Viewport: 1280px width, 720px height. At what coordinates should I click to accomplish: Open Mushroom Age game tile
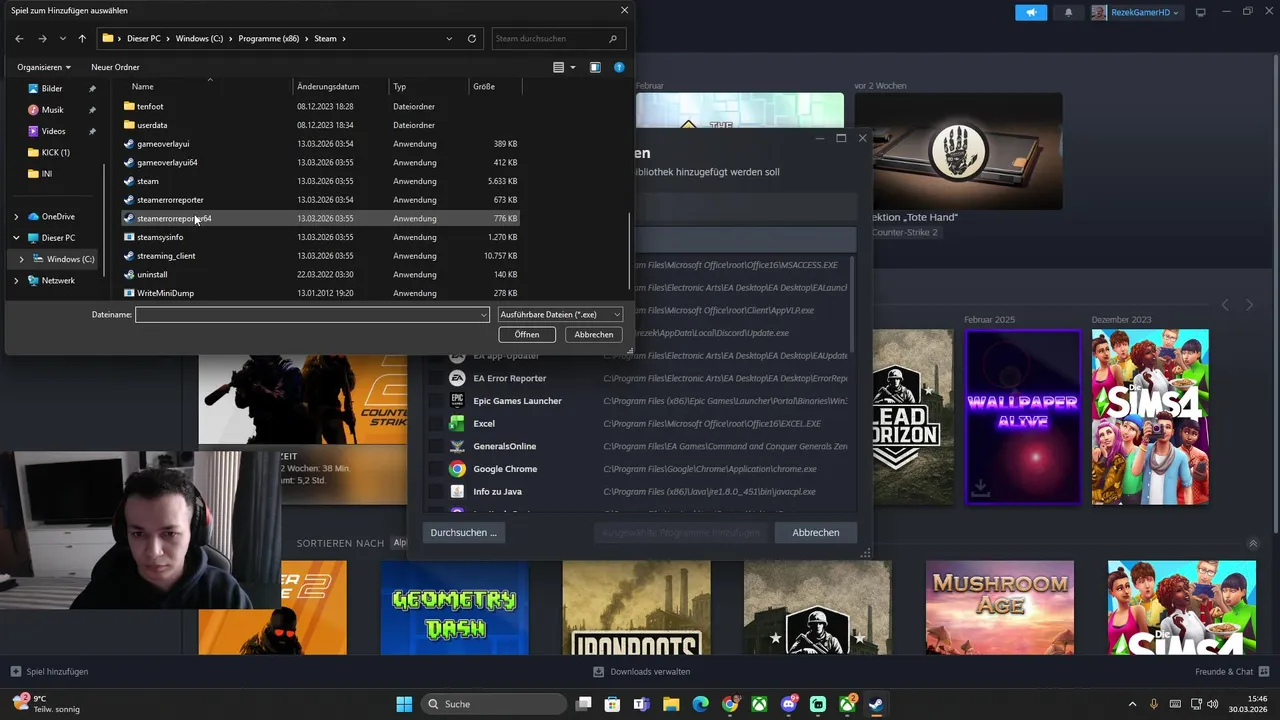[1000, 607]
